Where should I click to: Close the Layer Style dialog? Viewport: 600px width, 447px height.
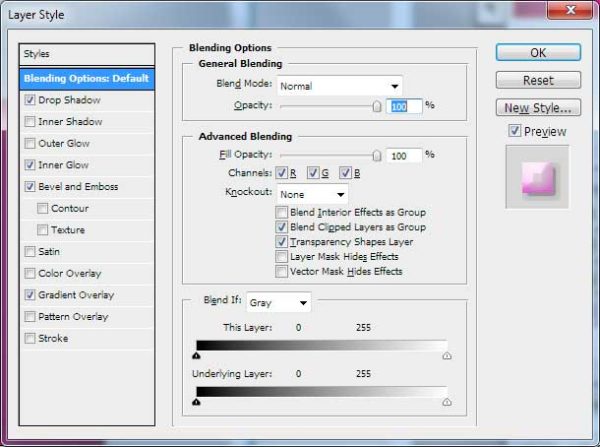570,10
